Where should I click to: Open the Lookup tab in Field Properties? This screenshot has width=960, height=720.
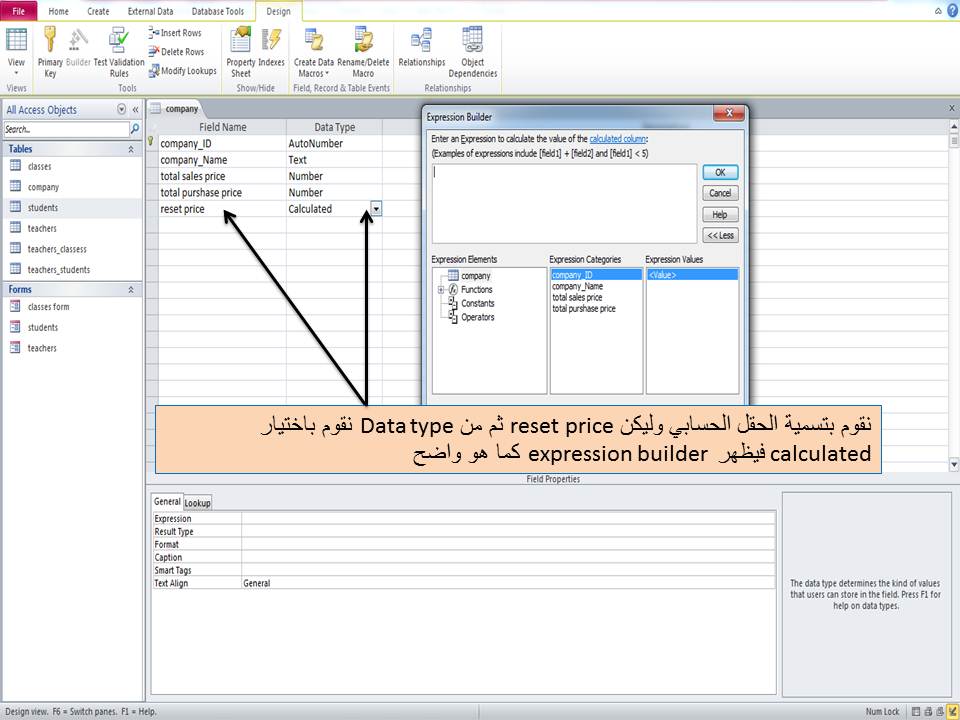[x=196, y=502]
